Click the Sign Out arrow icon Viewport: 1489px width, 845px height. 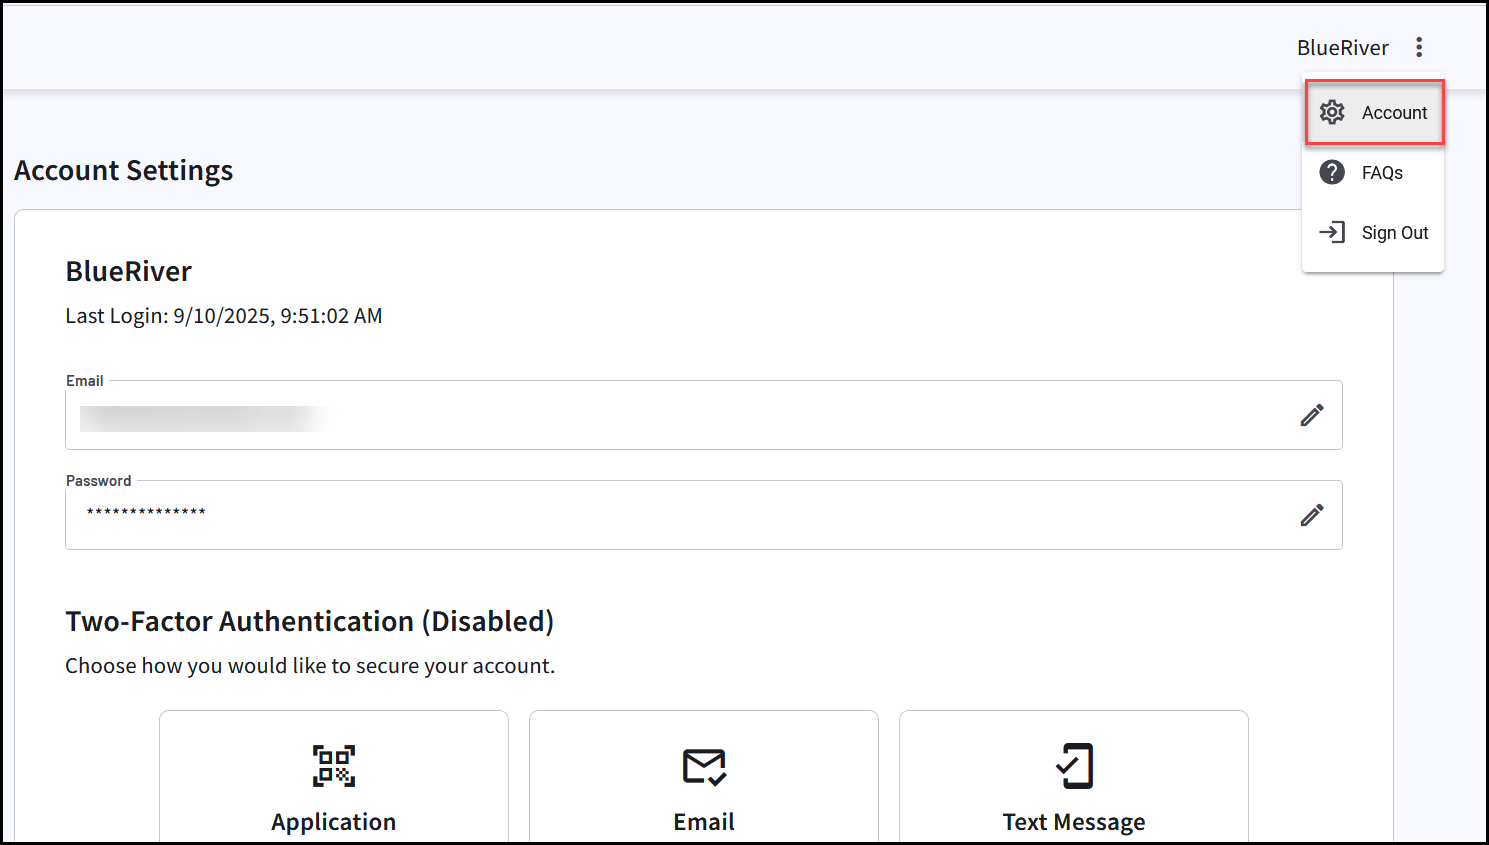(1332, 232)
